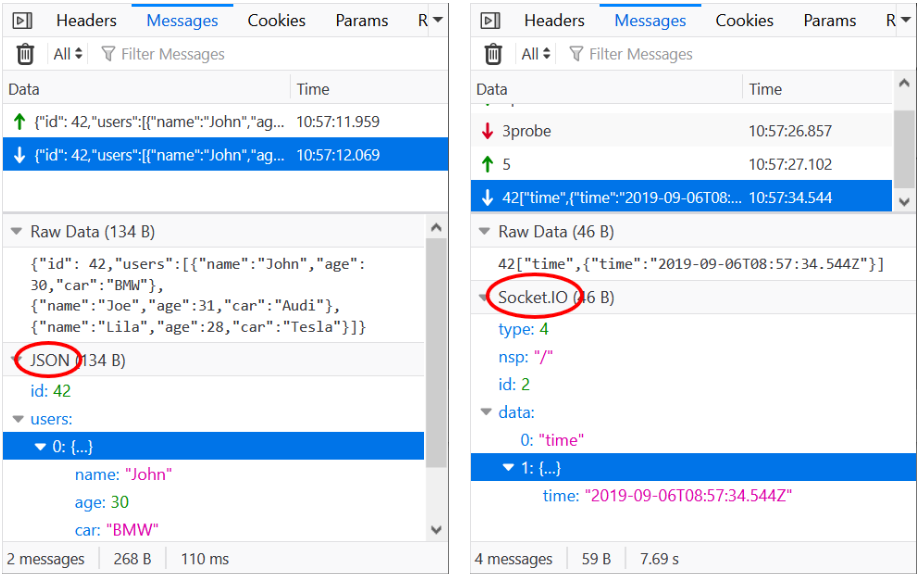Switch to Headers tab in right panel

tap(554, 21)
